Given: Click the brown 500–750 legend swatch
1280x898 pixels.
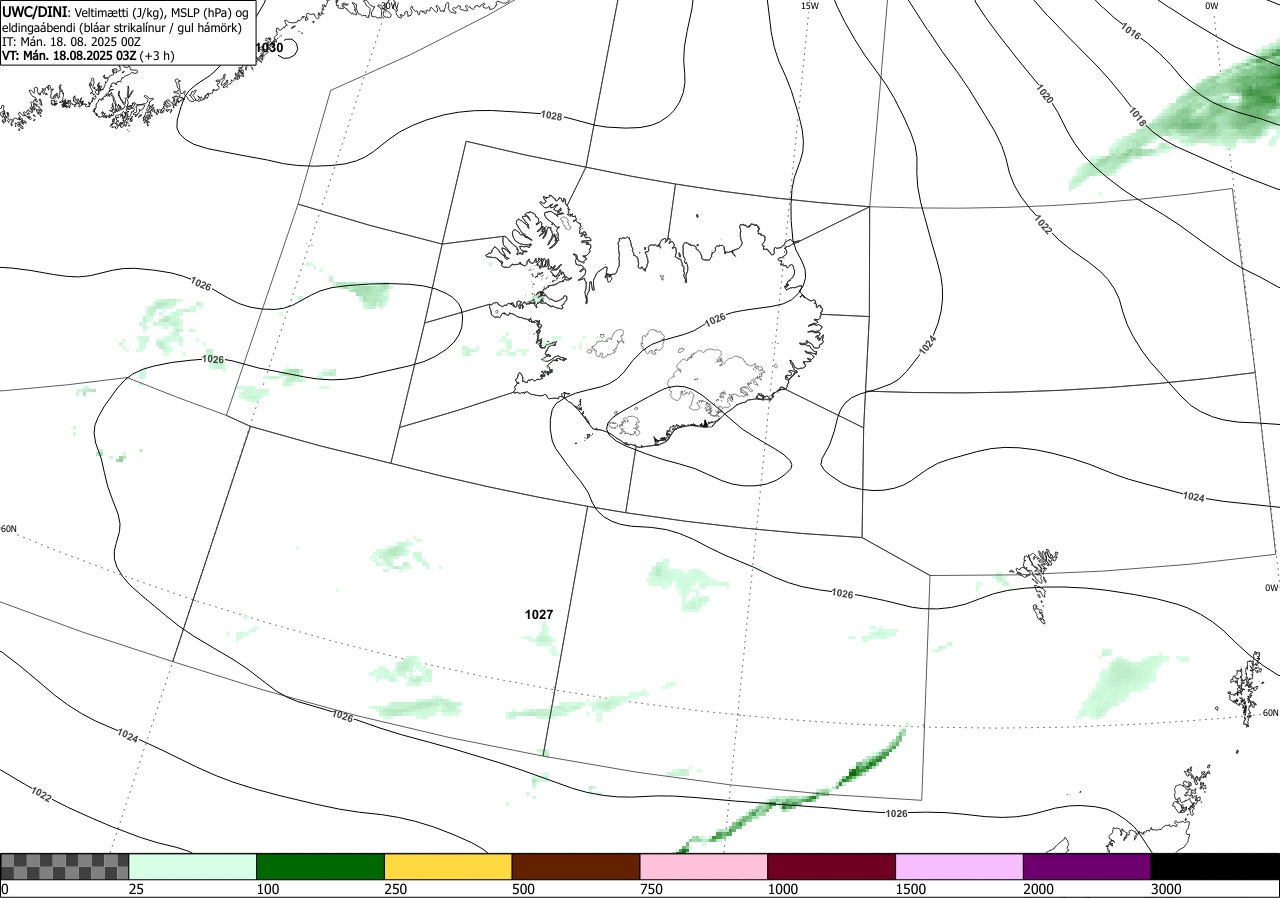Looking at the screenshot, I should pos(576,866).
